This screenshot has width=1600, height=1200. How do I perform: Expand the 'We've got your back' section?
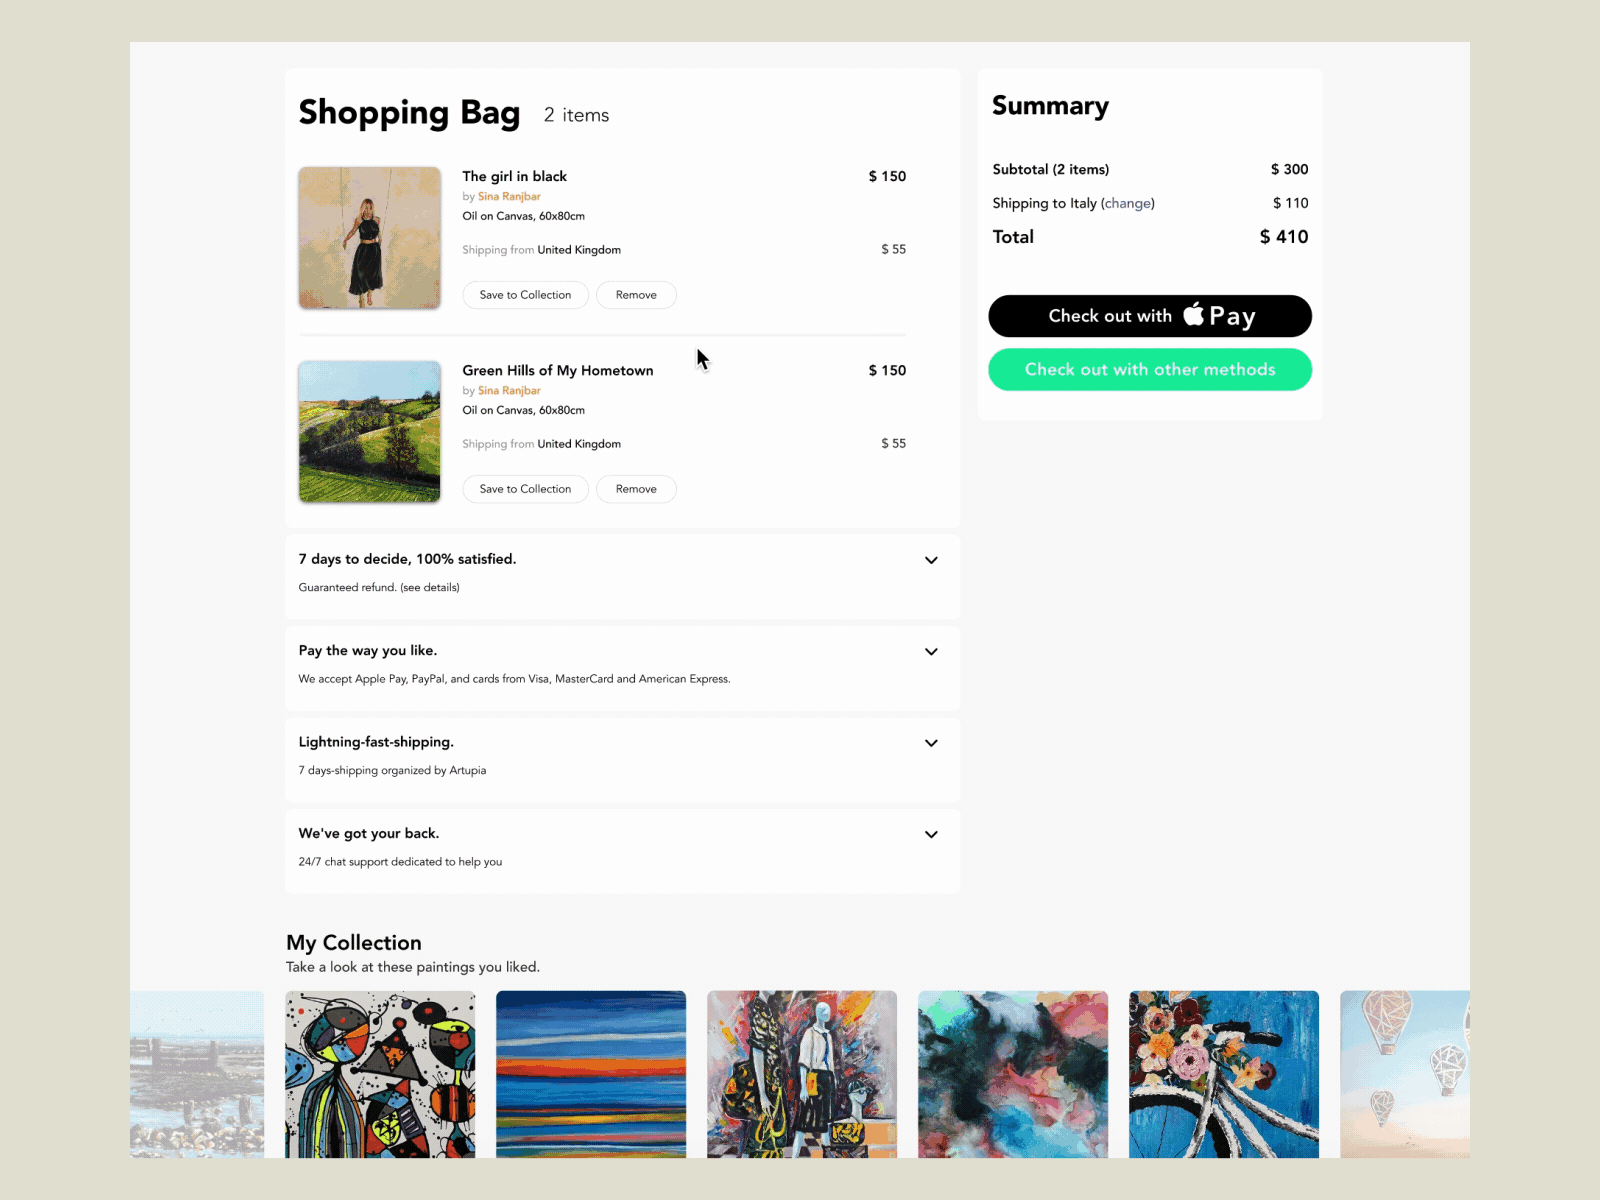point(931,834)
